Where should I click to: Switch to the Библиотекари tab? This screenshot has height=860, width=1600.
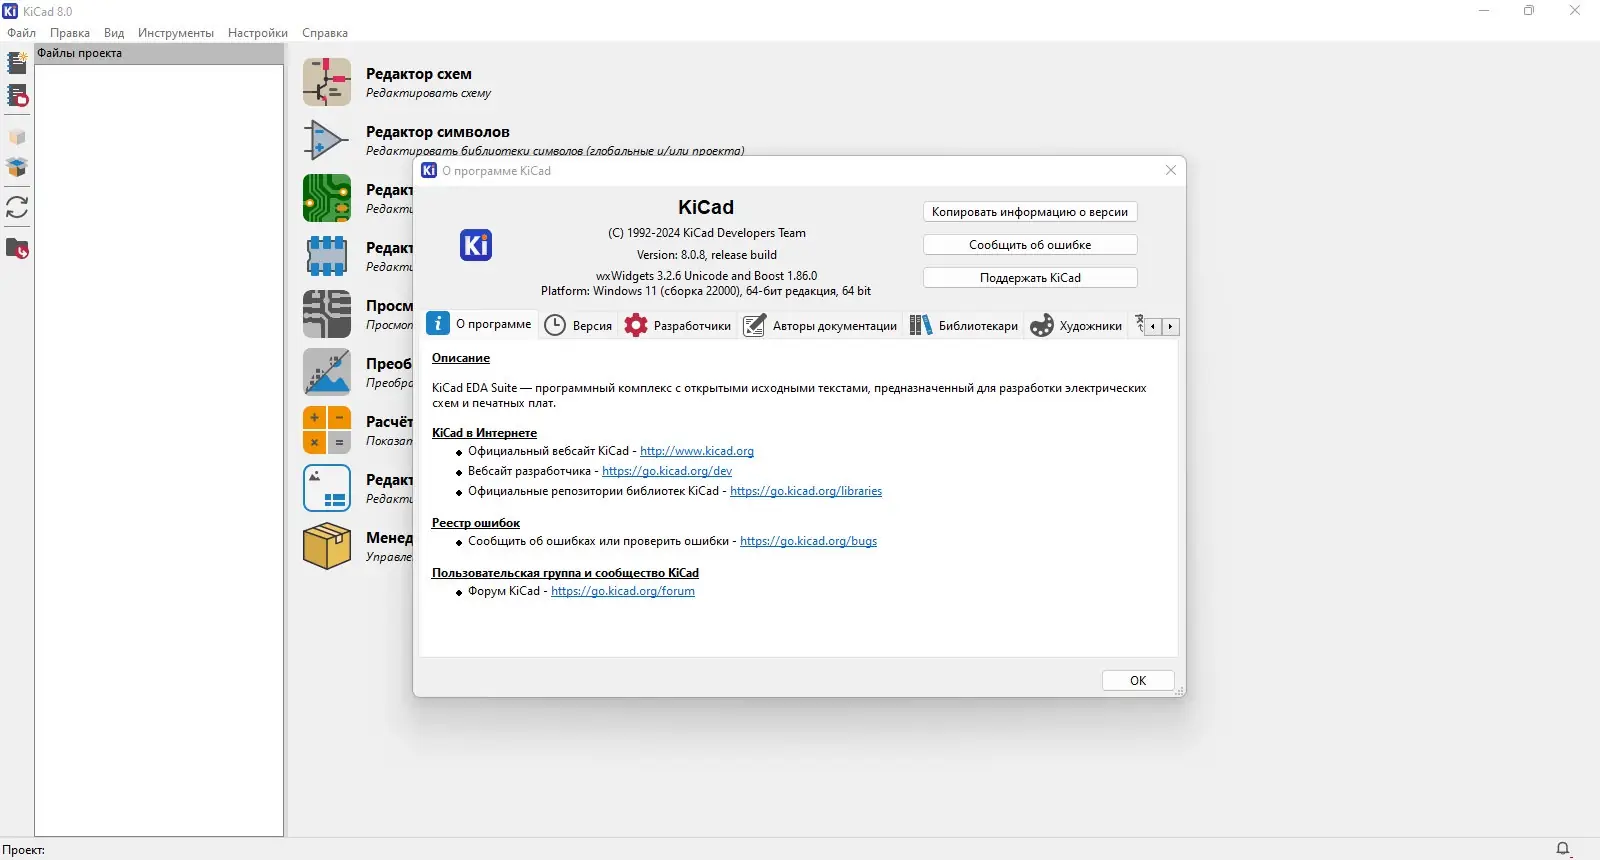[964, 326]
